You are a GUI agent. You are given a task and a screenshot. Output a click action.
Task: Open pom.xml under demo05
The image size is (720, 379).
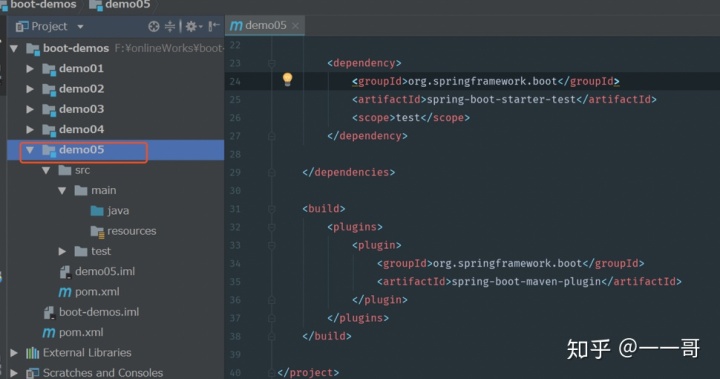point(97,292)
